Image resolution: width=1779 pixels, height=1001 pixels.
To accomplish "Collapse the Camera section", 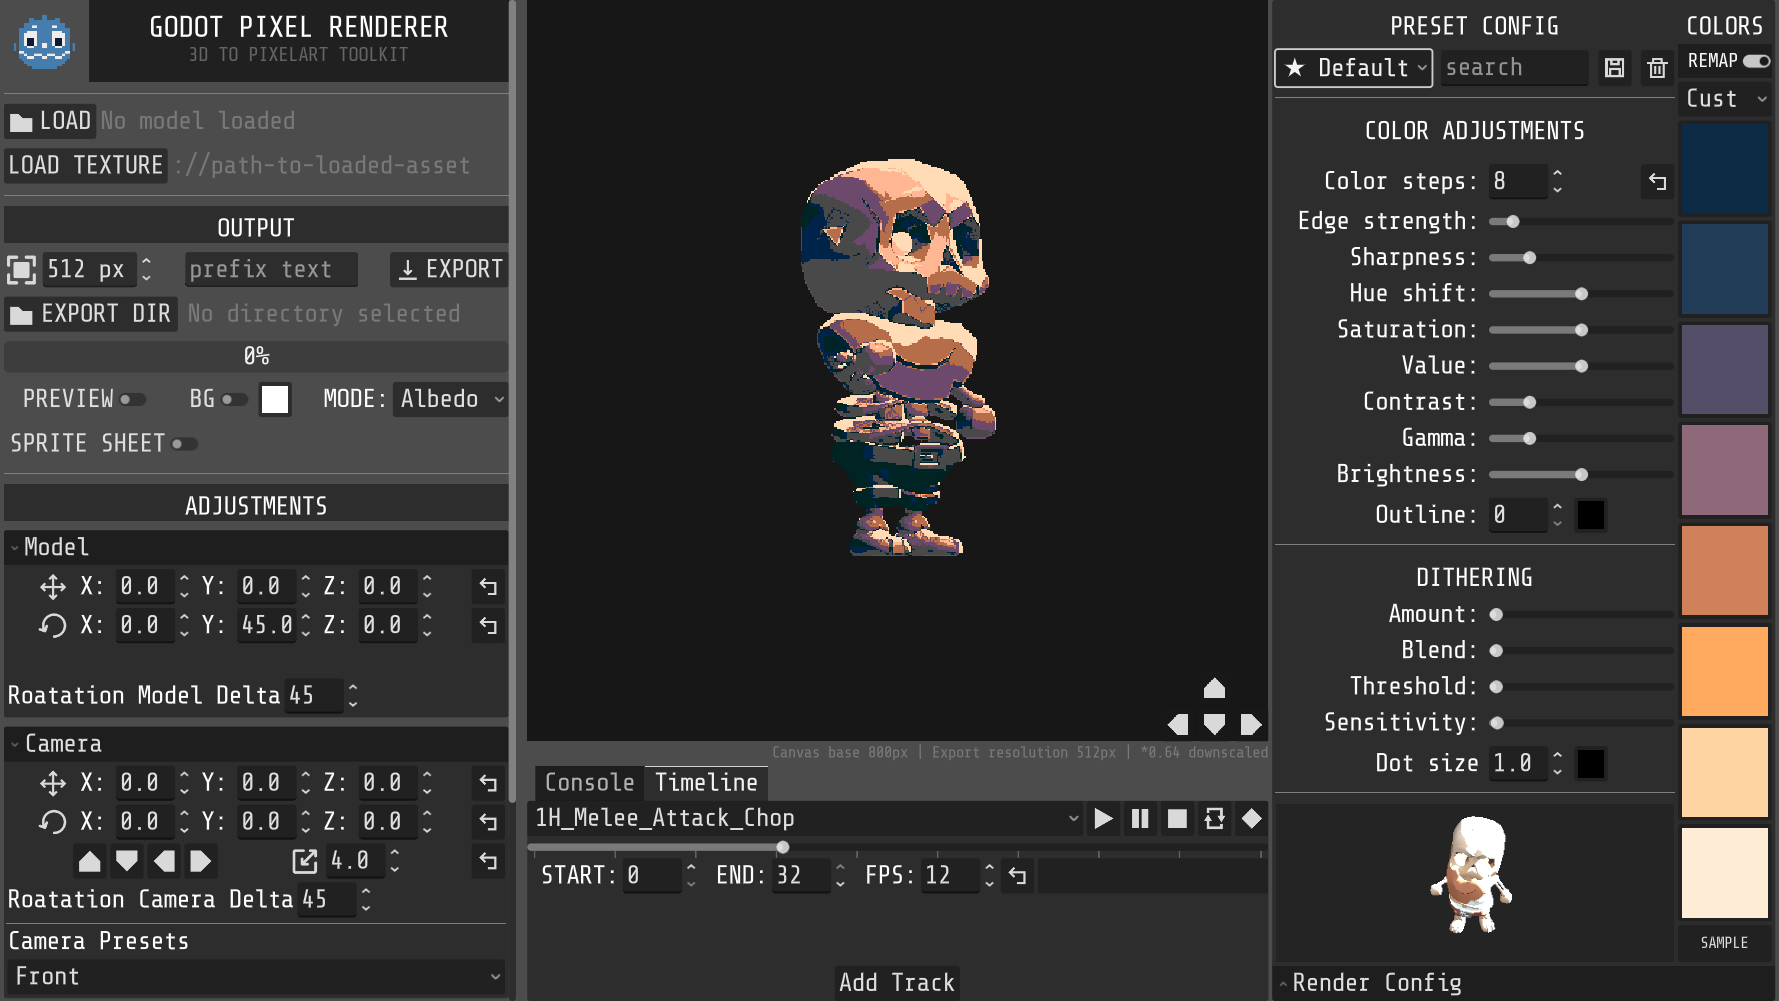I will tap(256, 744).
